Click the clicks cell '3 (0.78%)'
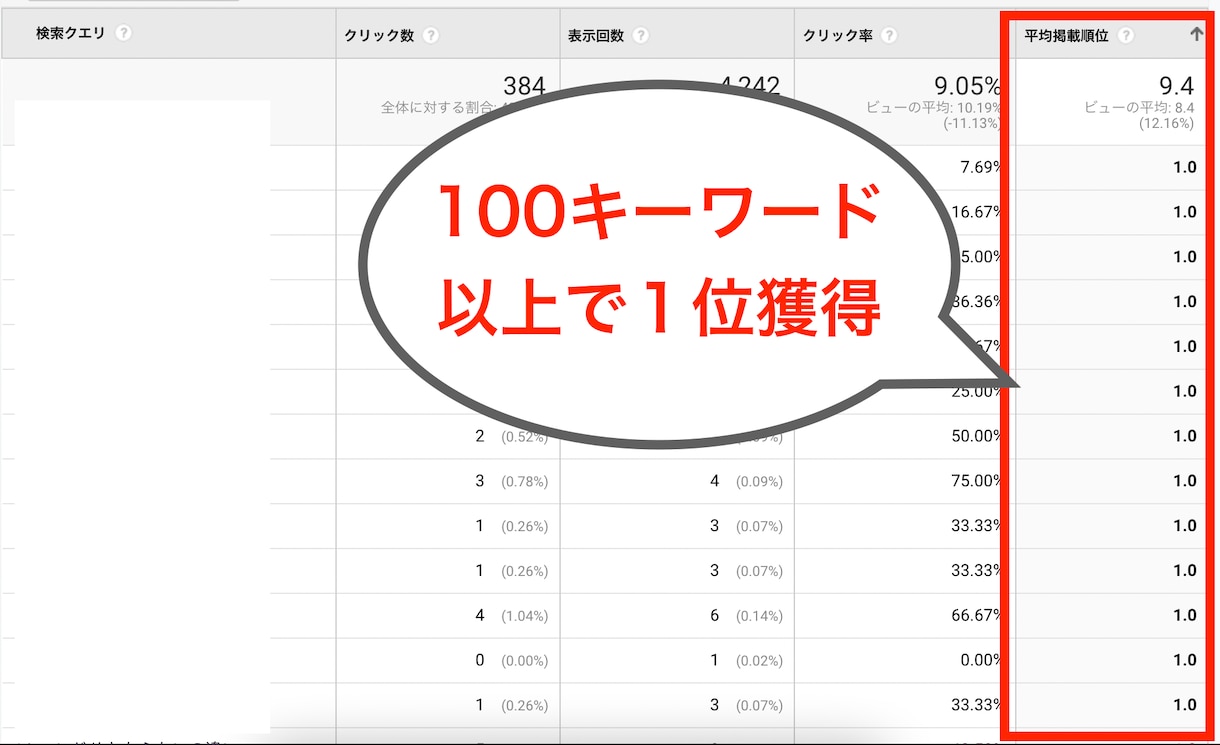 (x=511, y=481)
